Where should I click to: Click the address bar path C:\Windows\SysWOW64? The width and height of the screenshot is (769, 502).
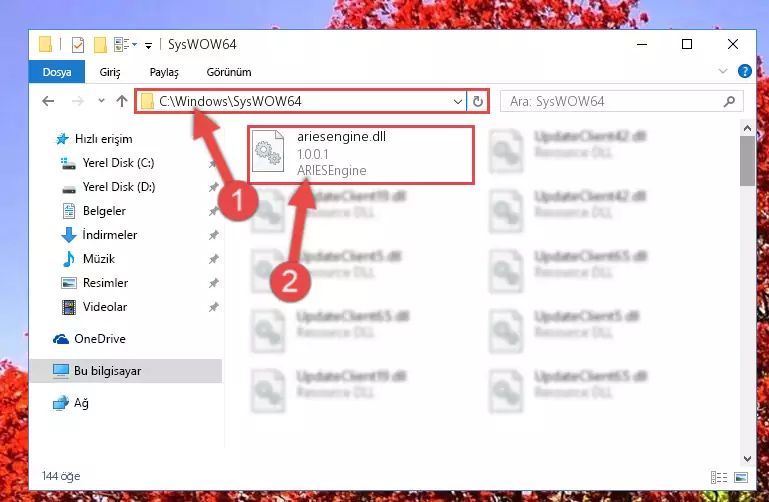tap(230, 101)
